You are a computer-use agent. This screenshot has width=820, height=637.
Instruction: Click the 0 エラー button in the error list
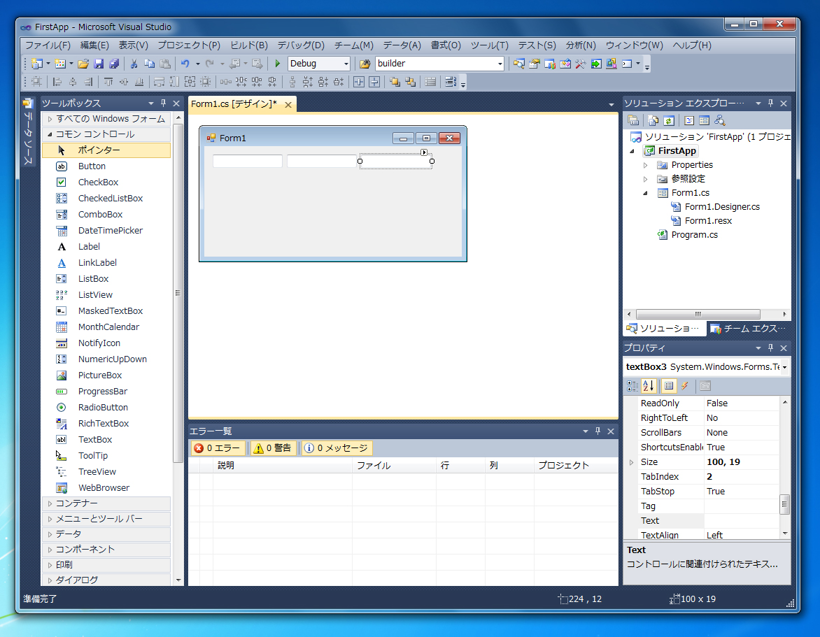point(217,447)
